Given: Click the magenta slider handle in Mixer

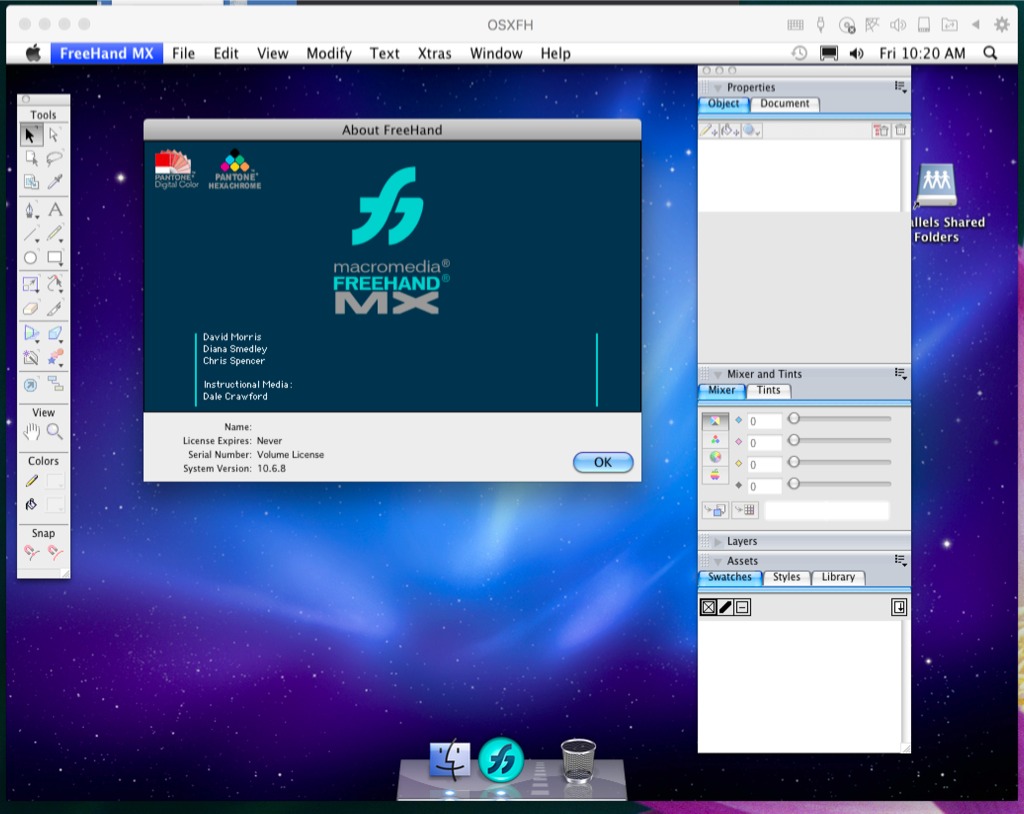Looking at the screenshot, I should click(793, 440).
